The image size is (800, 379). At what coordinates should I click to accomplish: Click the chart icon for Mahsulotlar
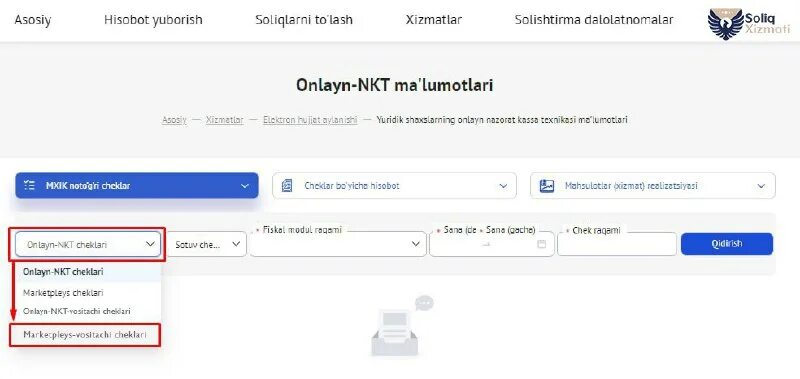547,186
